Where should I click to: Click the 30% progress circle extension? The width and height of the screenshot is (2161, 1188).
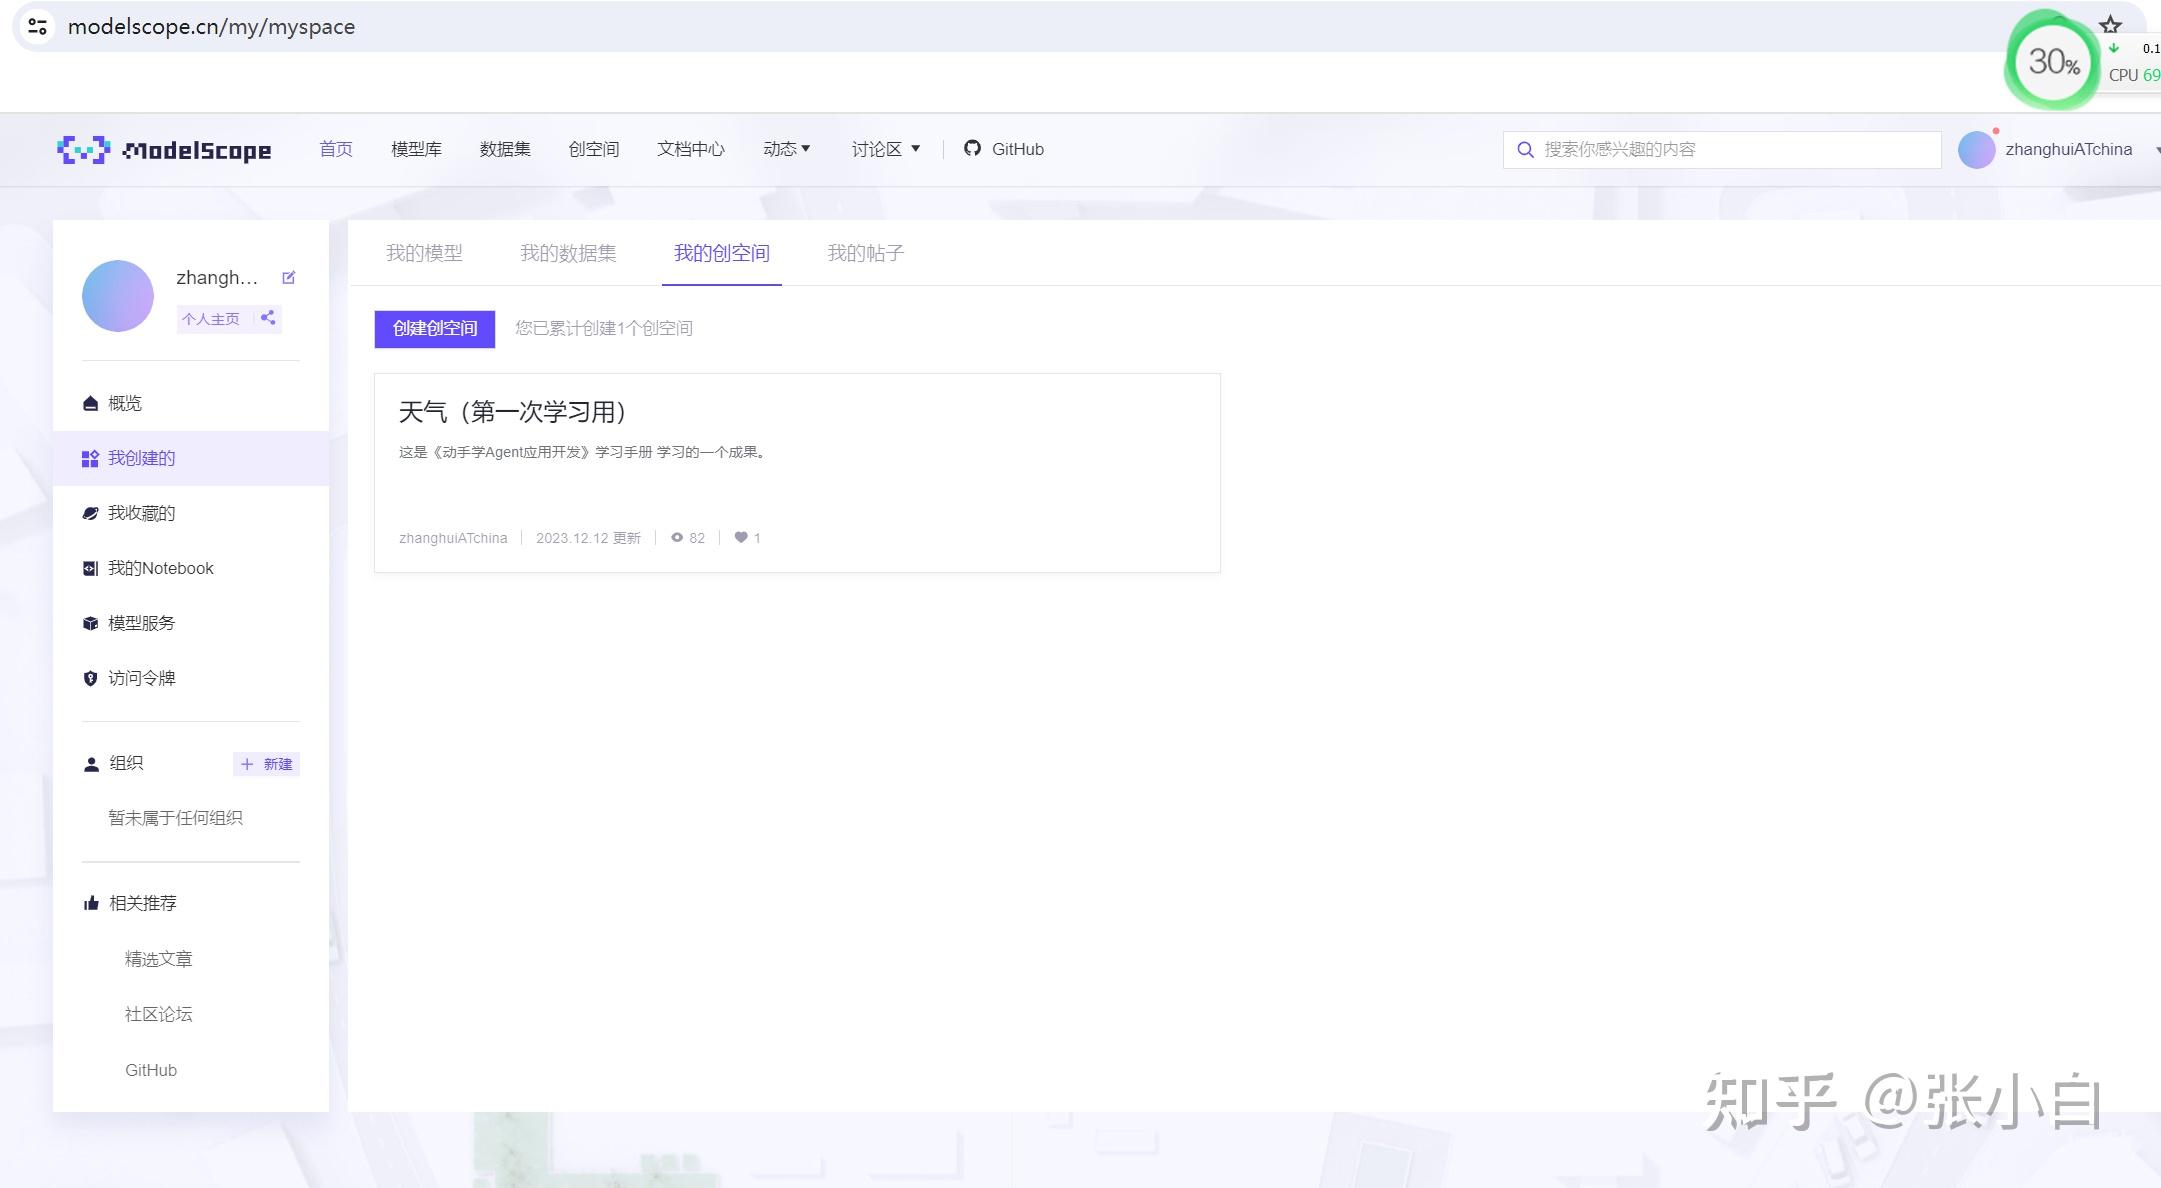(x=2051, y=62)
